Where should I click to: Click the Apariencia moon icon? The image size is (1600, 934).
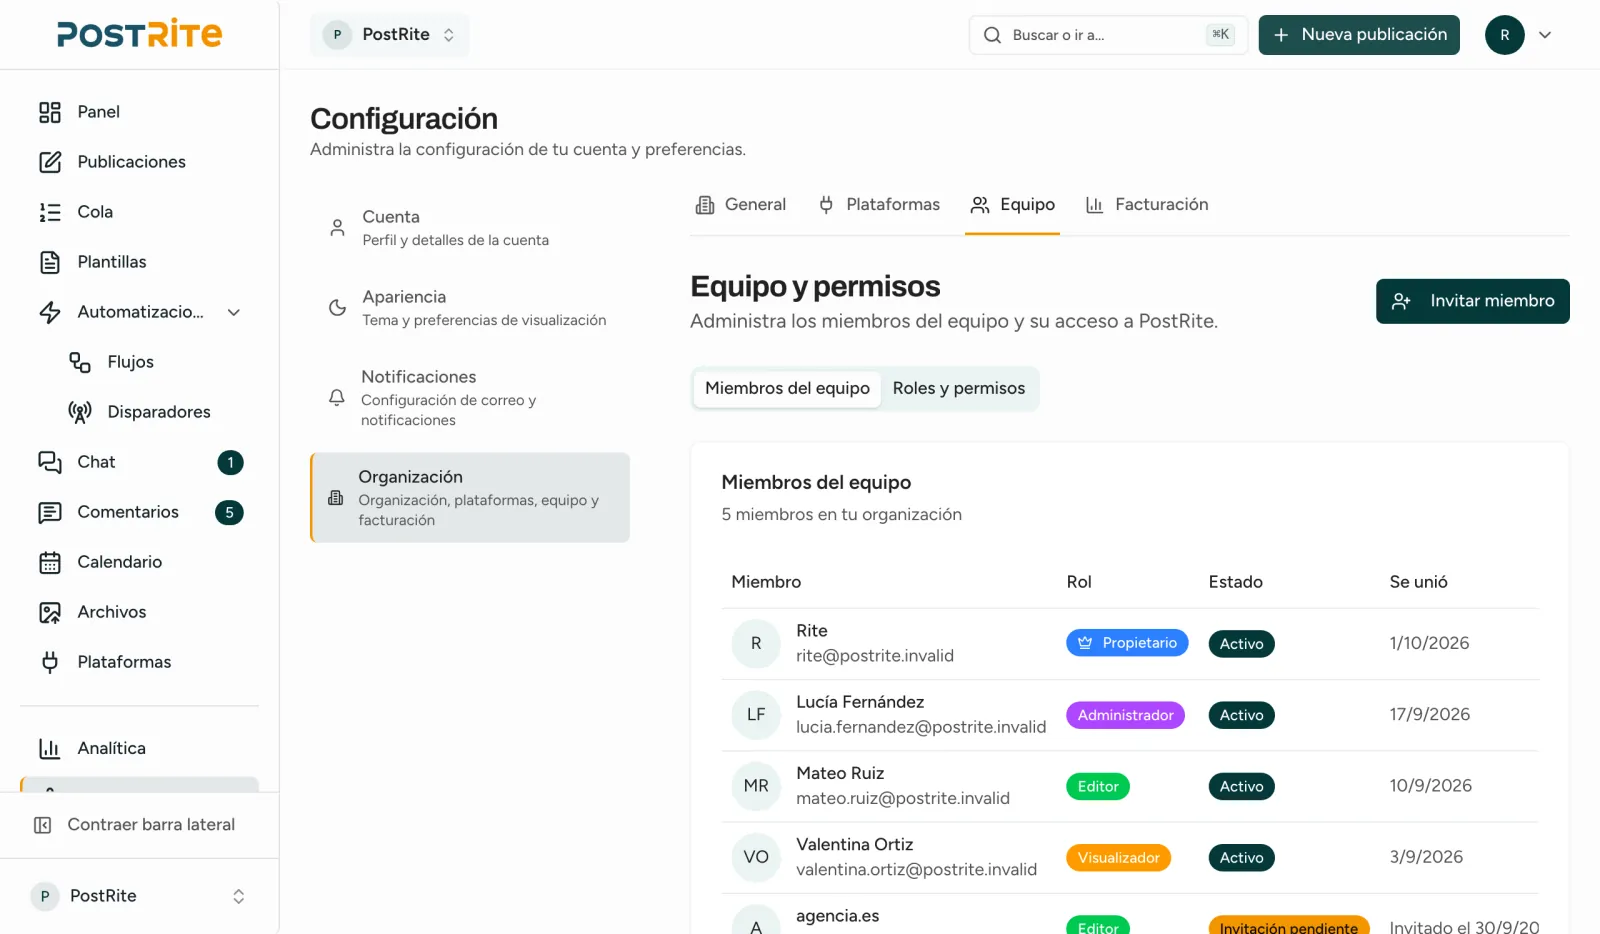pyautogui.click(x=338, y=308)
